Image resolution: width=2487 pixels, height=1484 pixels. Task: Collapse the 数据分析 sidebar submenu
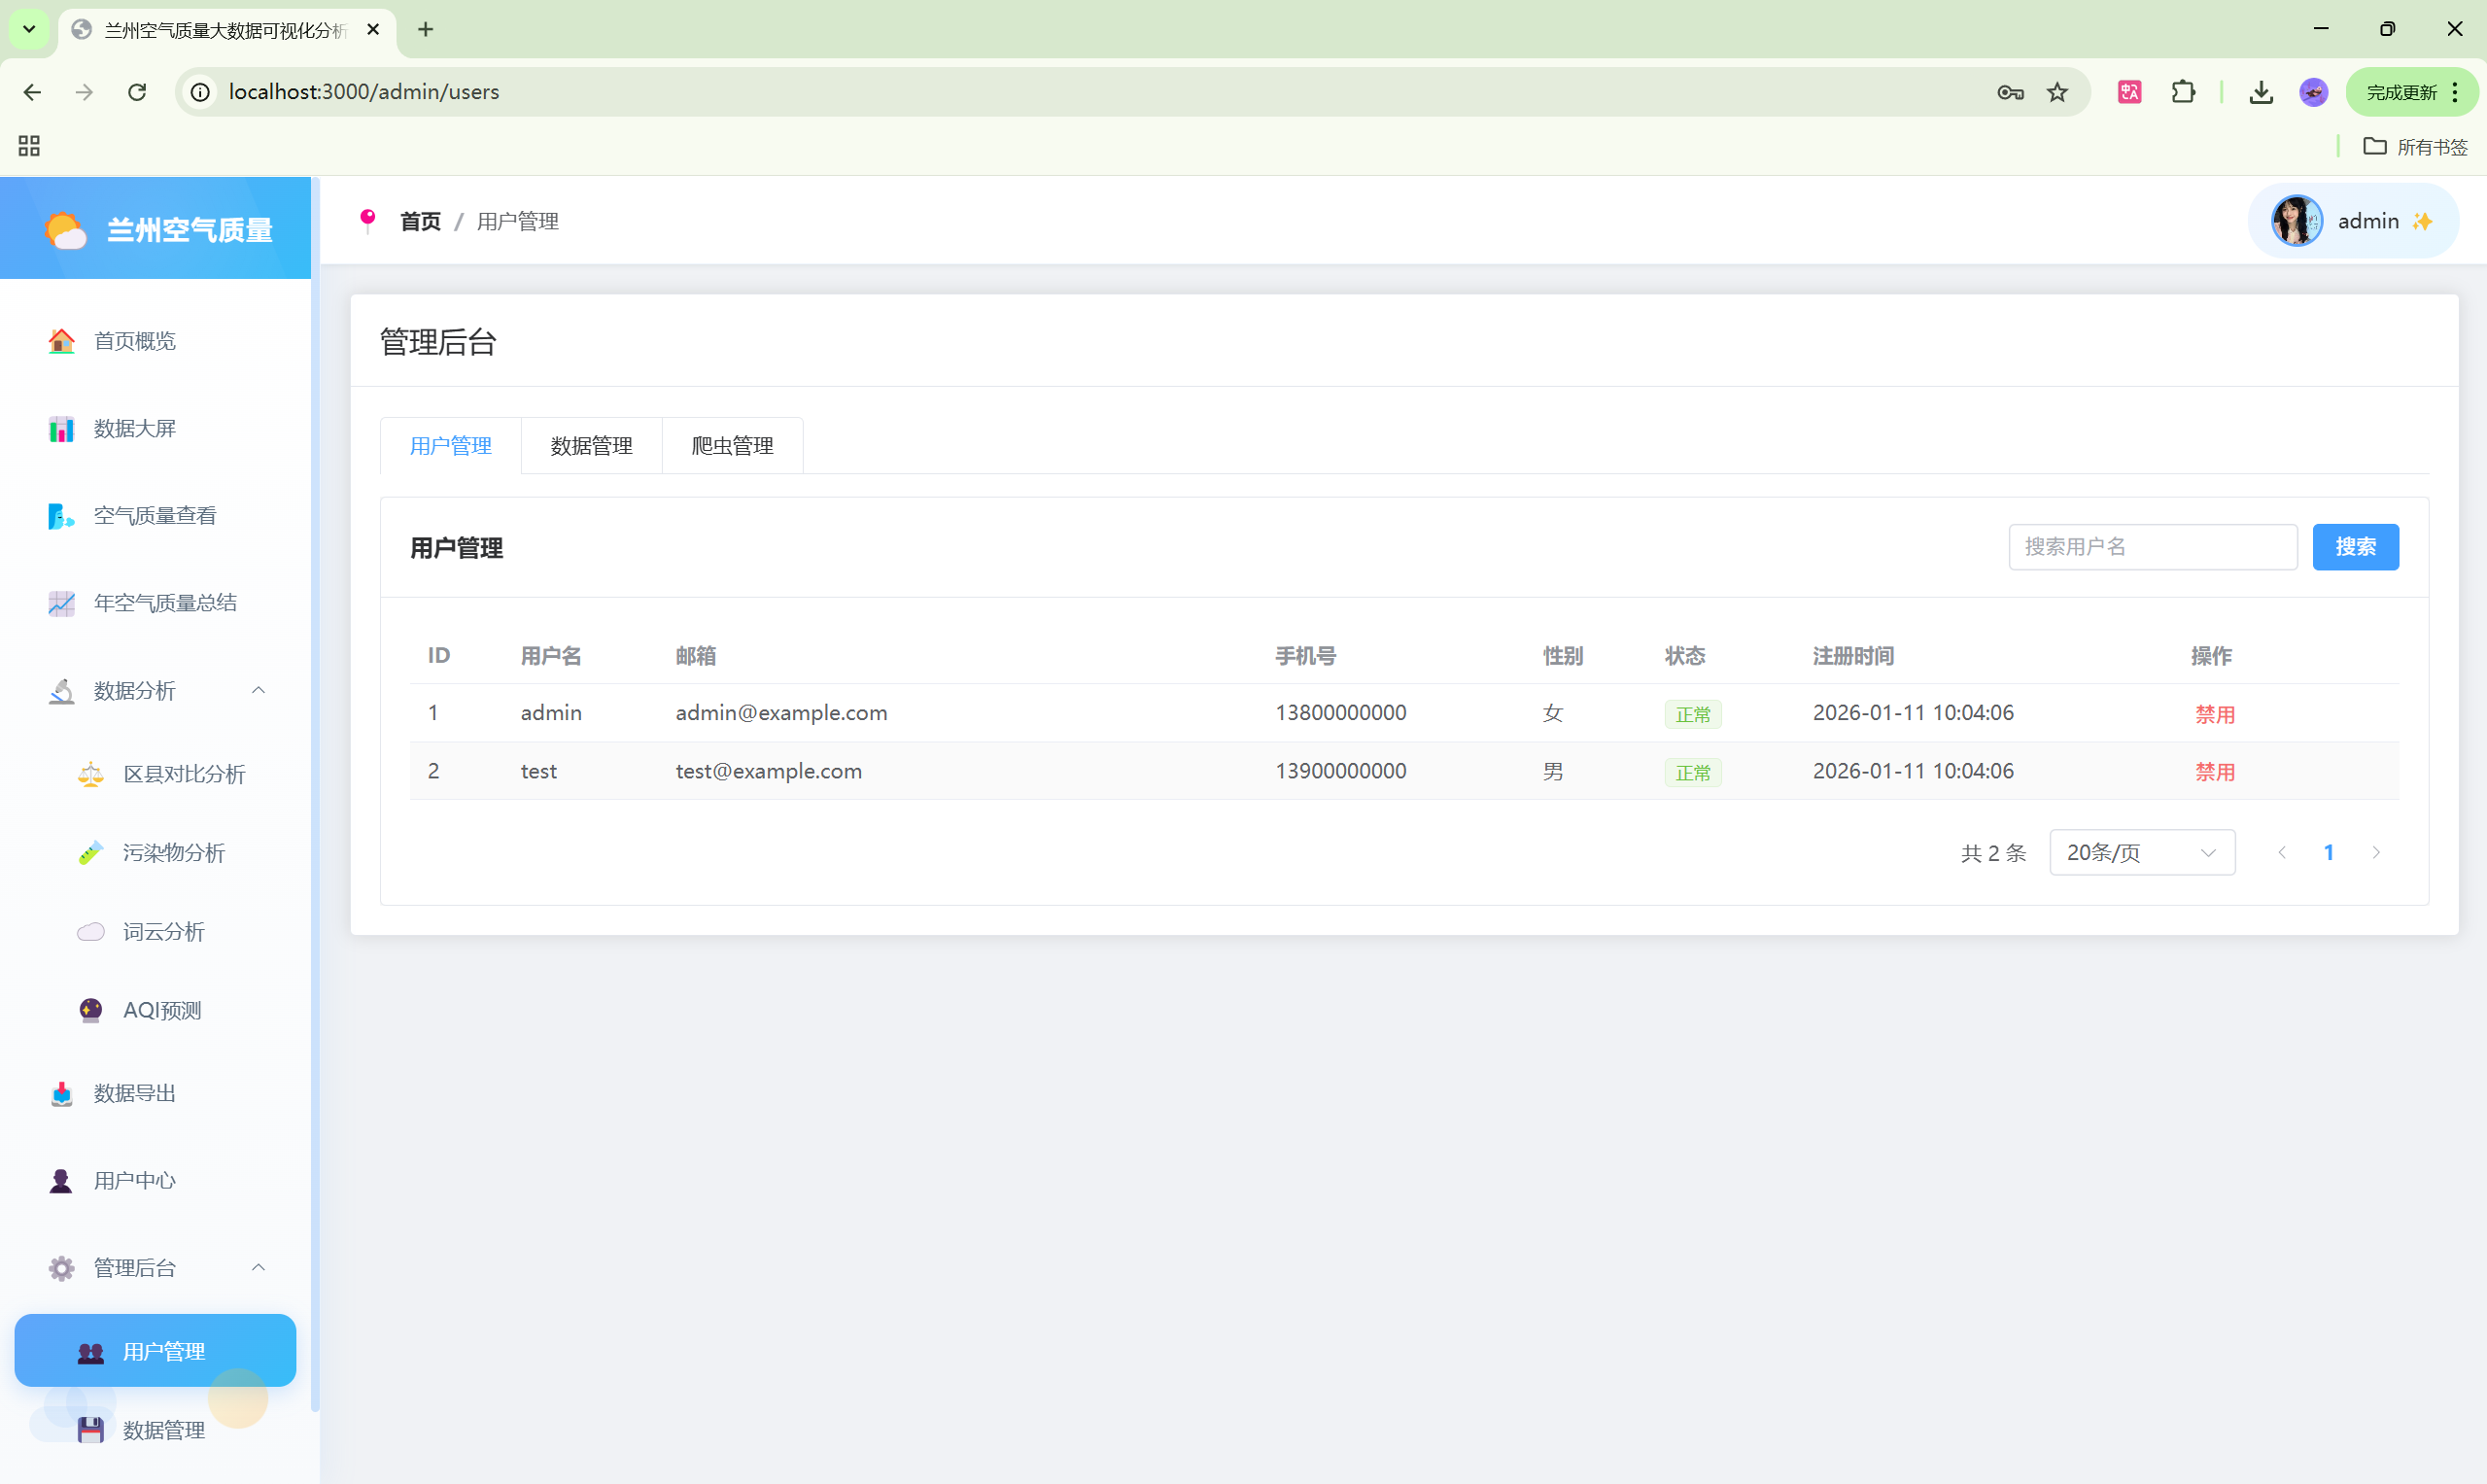(x=258, y=690)
